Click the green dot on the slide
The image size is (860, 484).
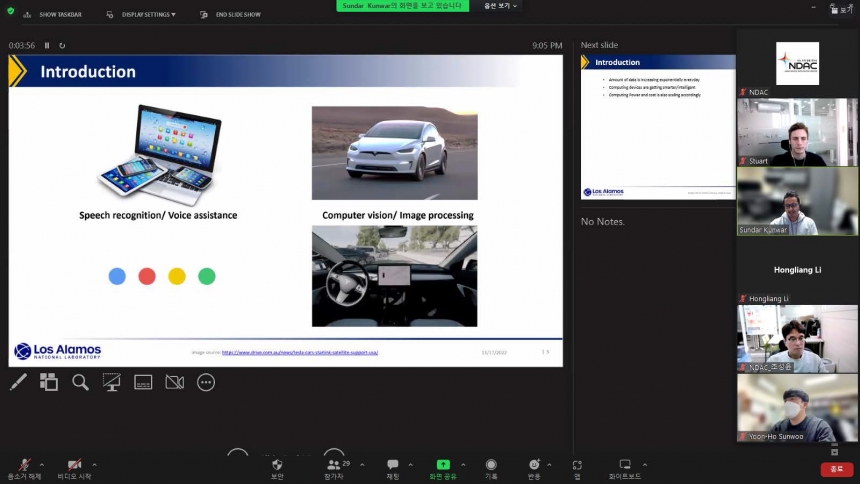[x=207, y=276]
